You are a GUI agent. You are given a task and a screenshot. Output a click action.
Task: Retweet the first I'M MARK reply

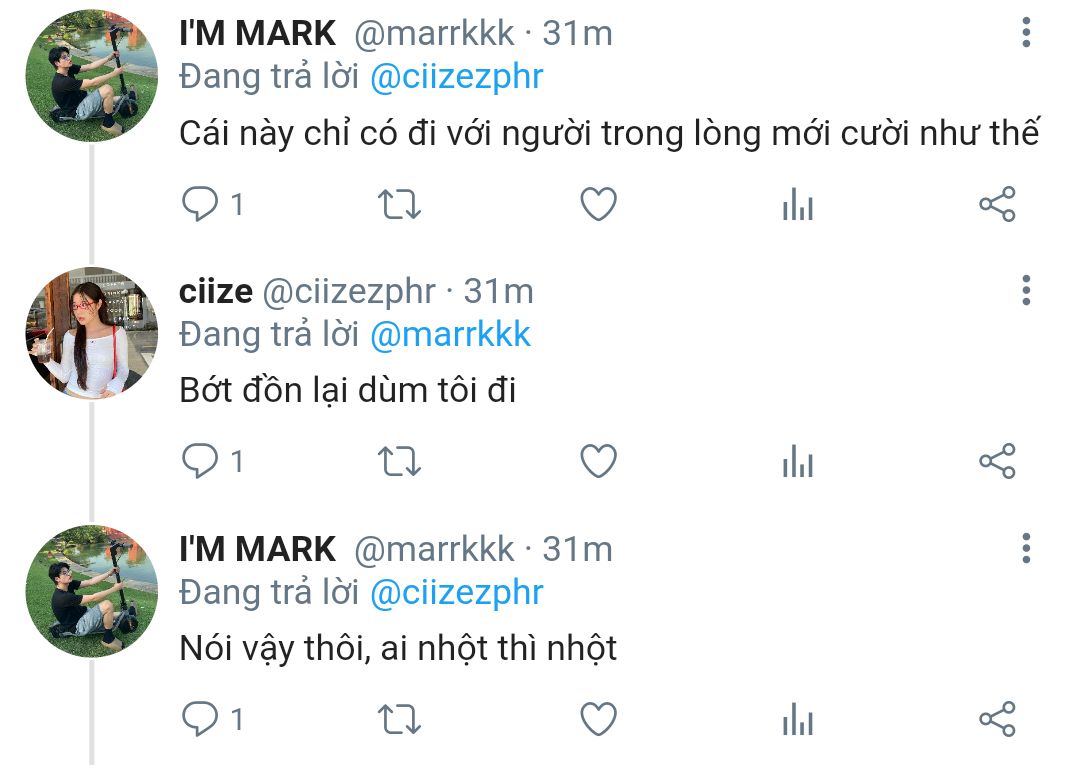click(399, 205)
